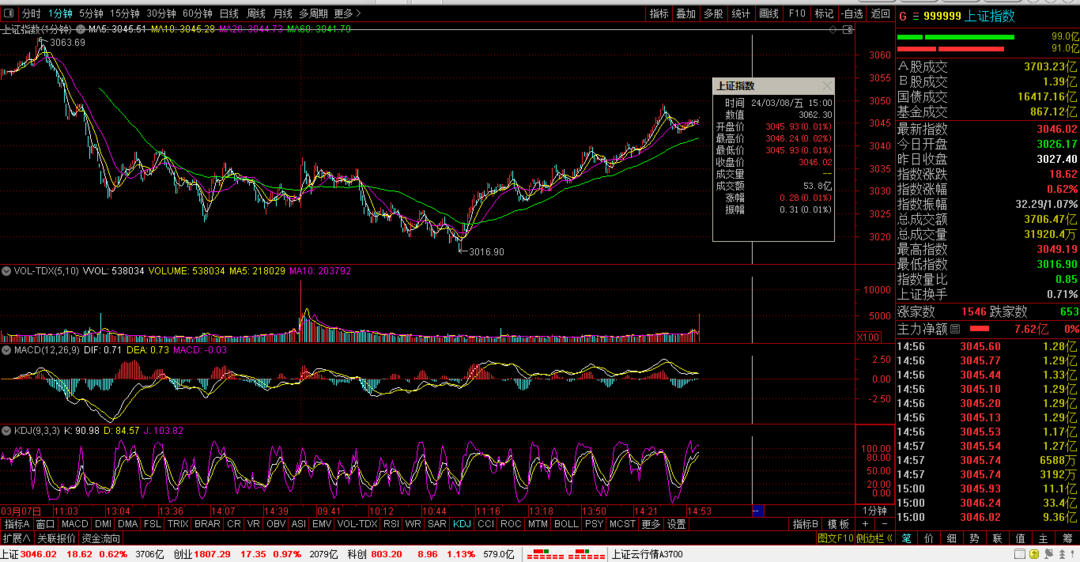This screenshot has width=1080, height=562.
Task: Collapse the 侧边栏 sidebar
Action: coord(874,538)
